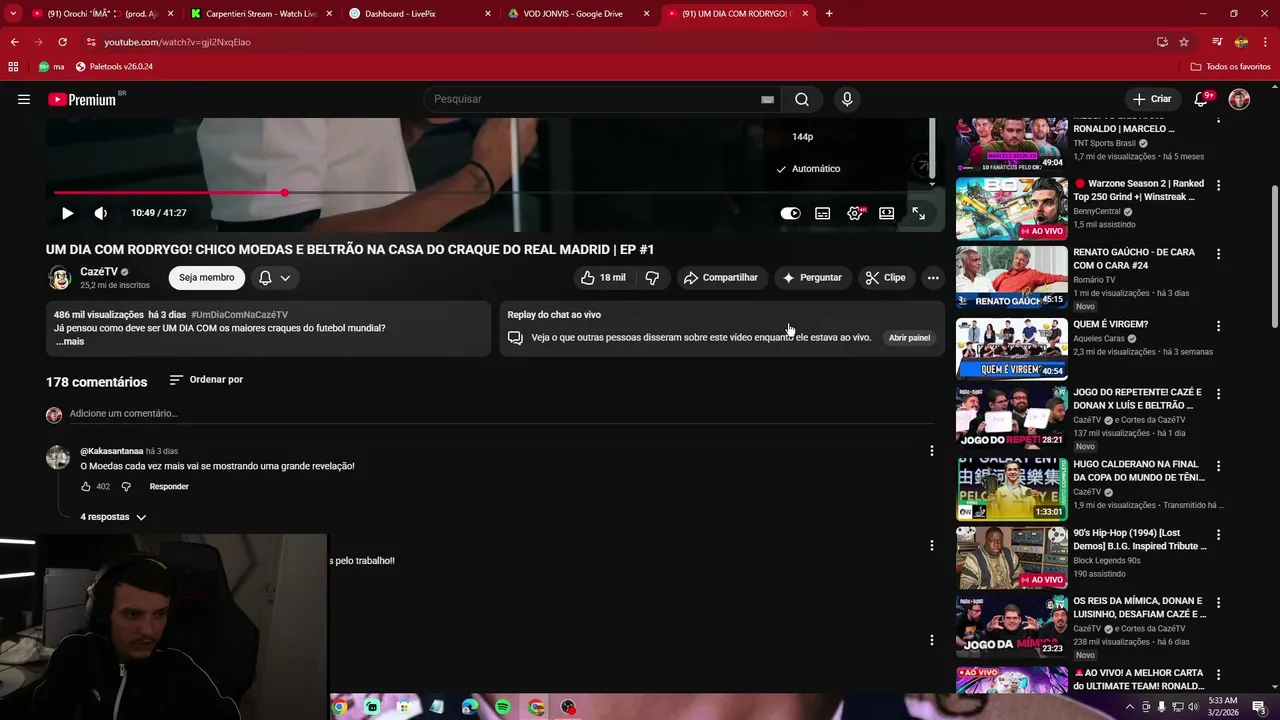Open a new browser tab plus
This screenshot has width=1280, height=720.
(829, 14)
